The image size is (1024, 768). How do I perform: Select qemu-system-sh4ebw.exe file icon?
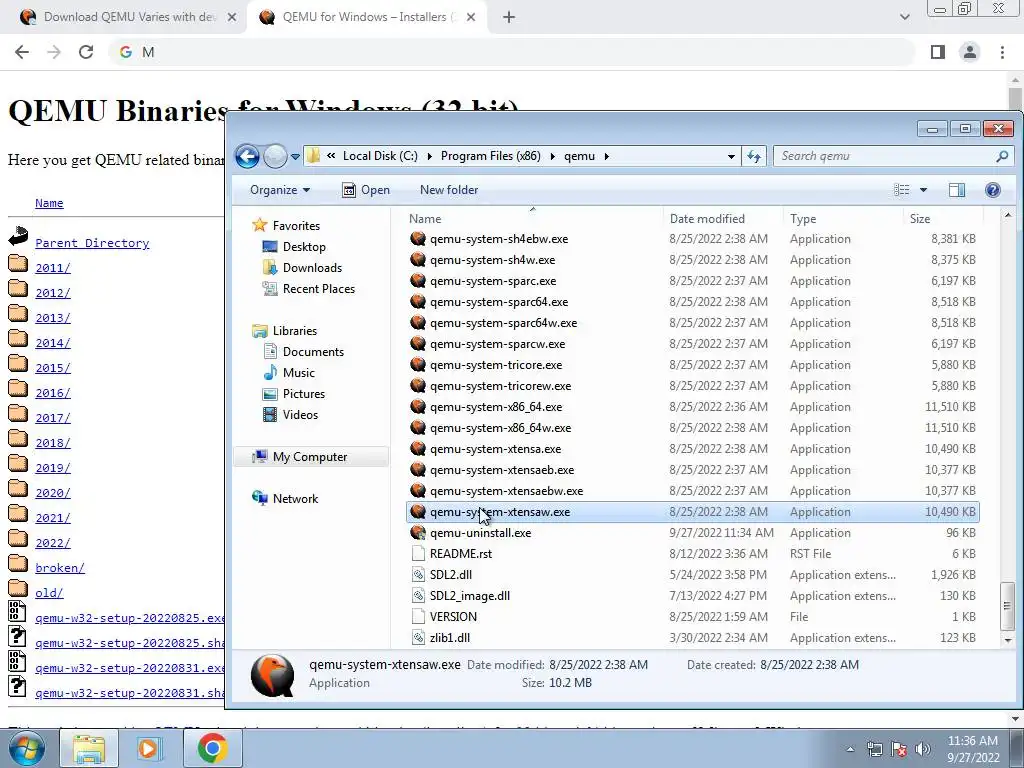[x=418, y=239]
